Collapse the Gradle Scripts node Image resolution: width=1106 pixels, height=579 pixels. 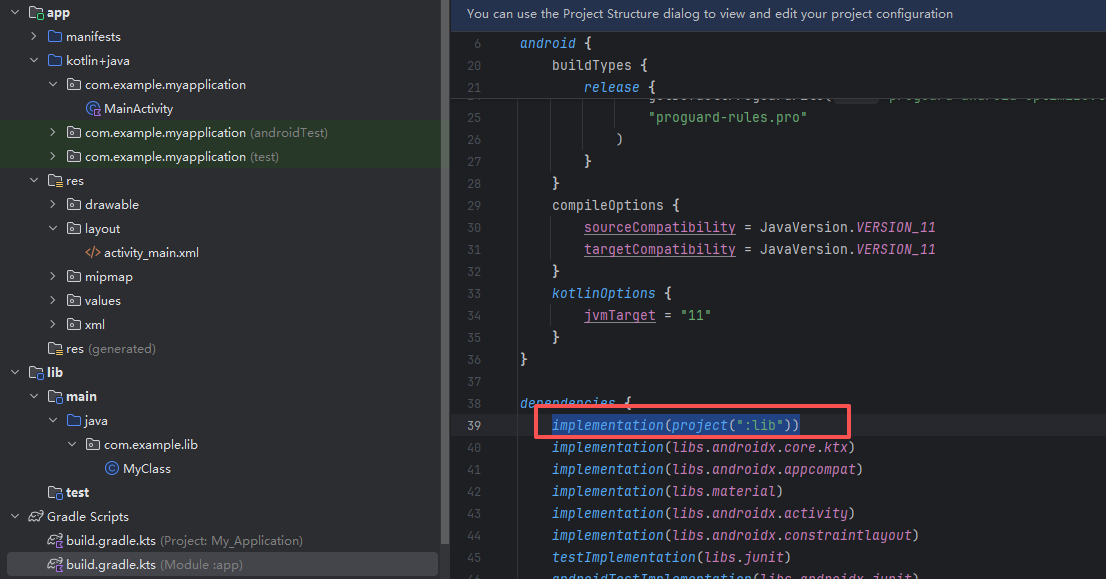click(x=15, y=516)
